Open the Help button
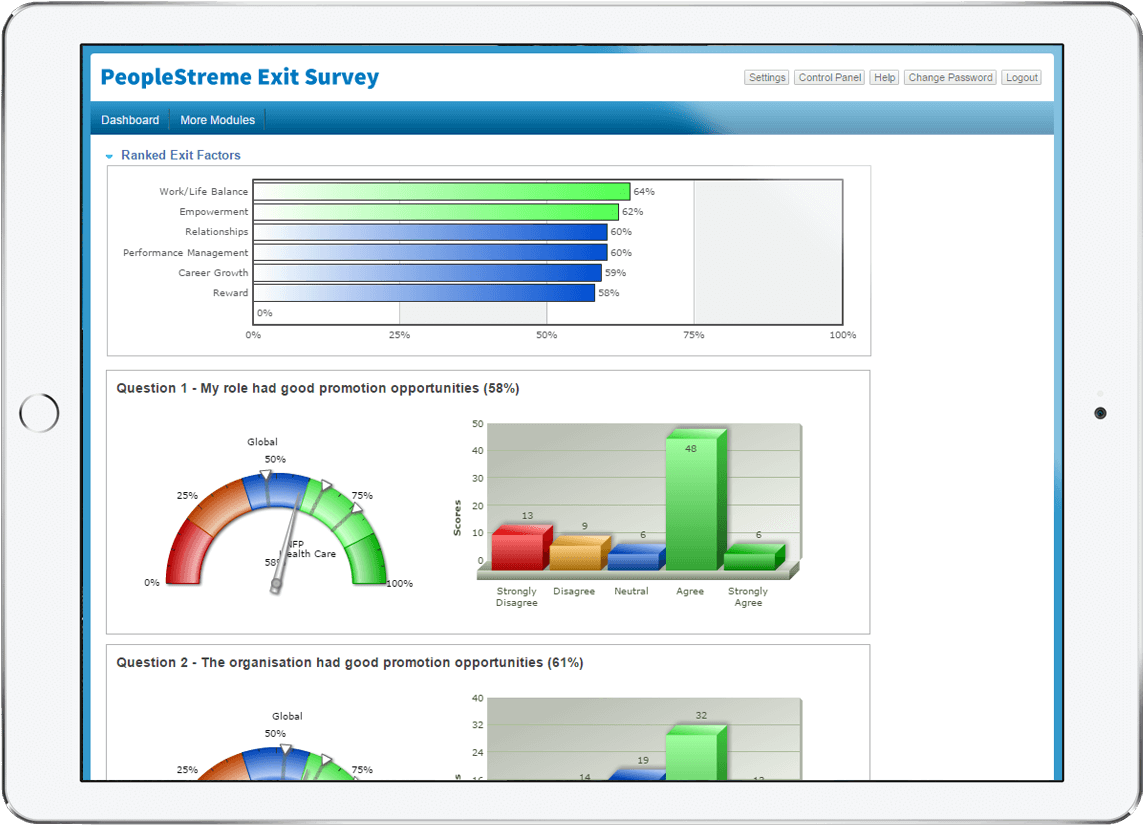Viewport: 1143px width, 825px height. click(884, 78)
